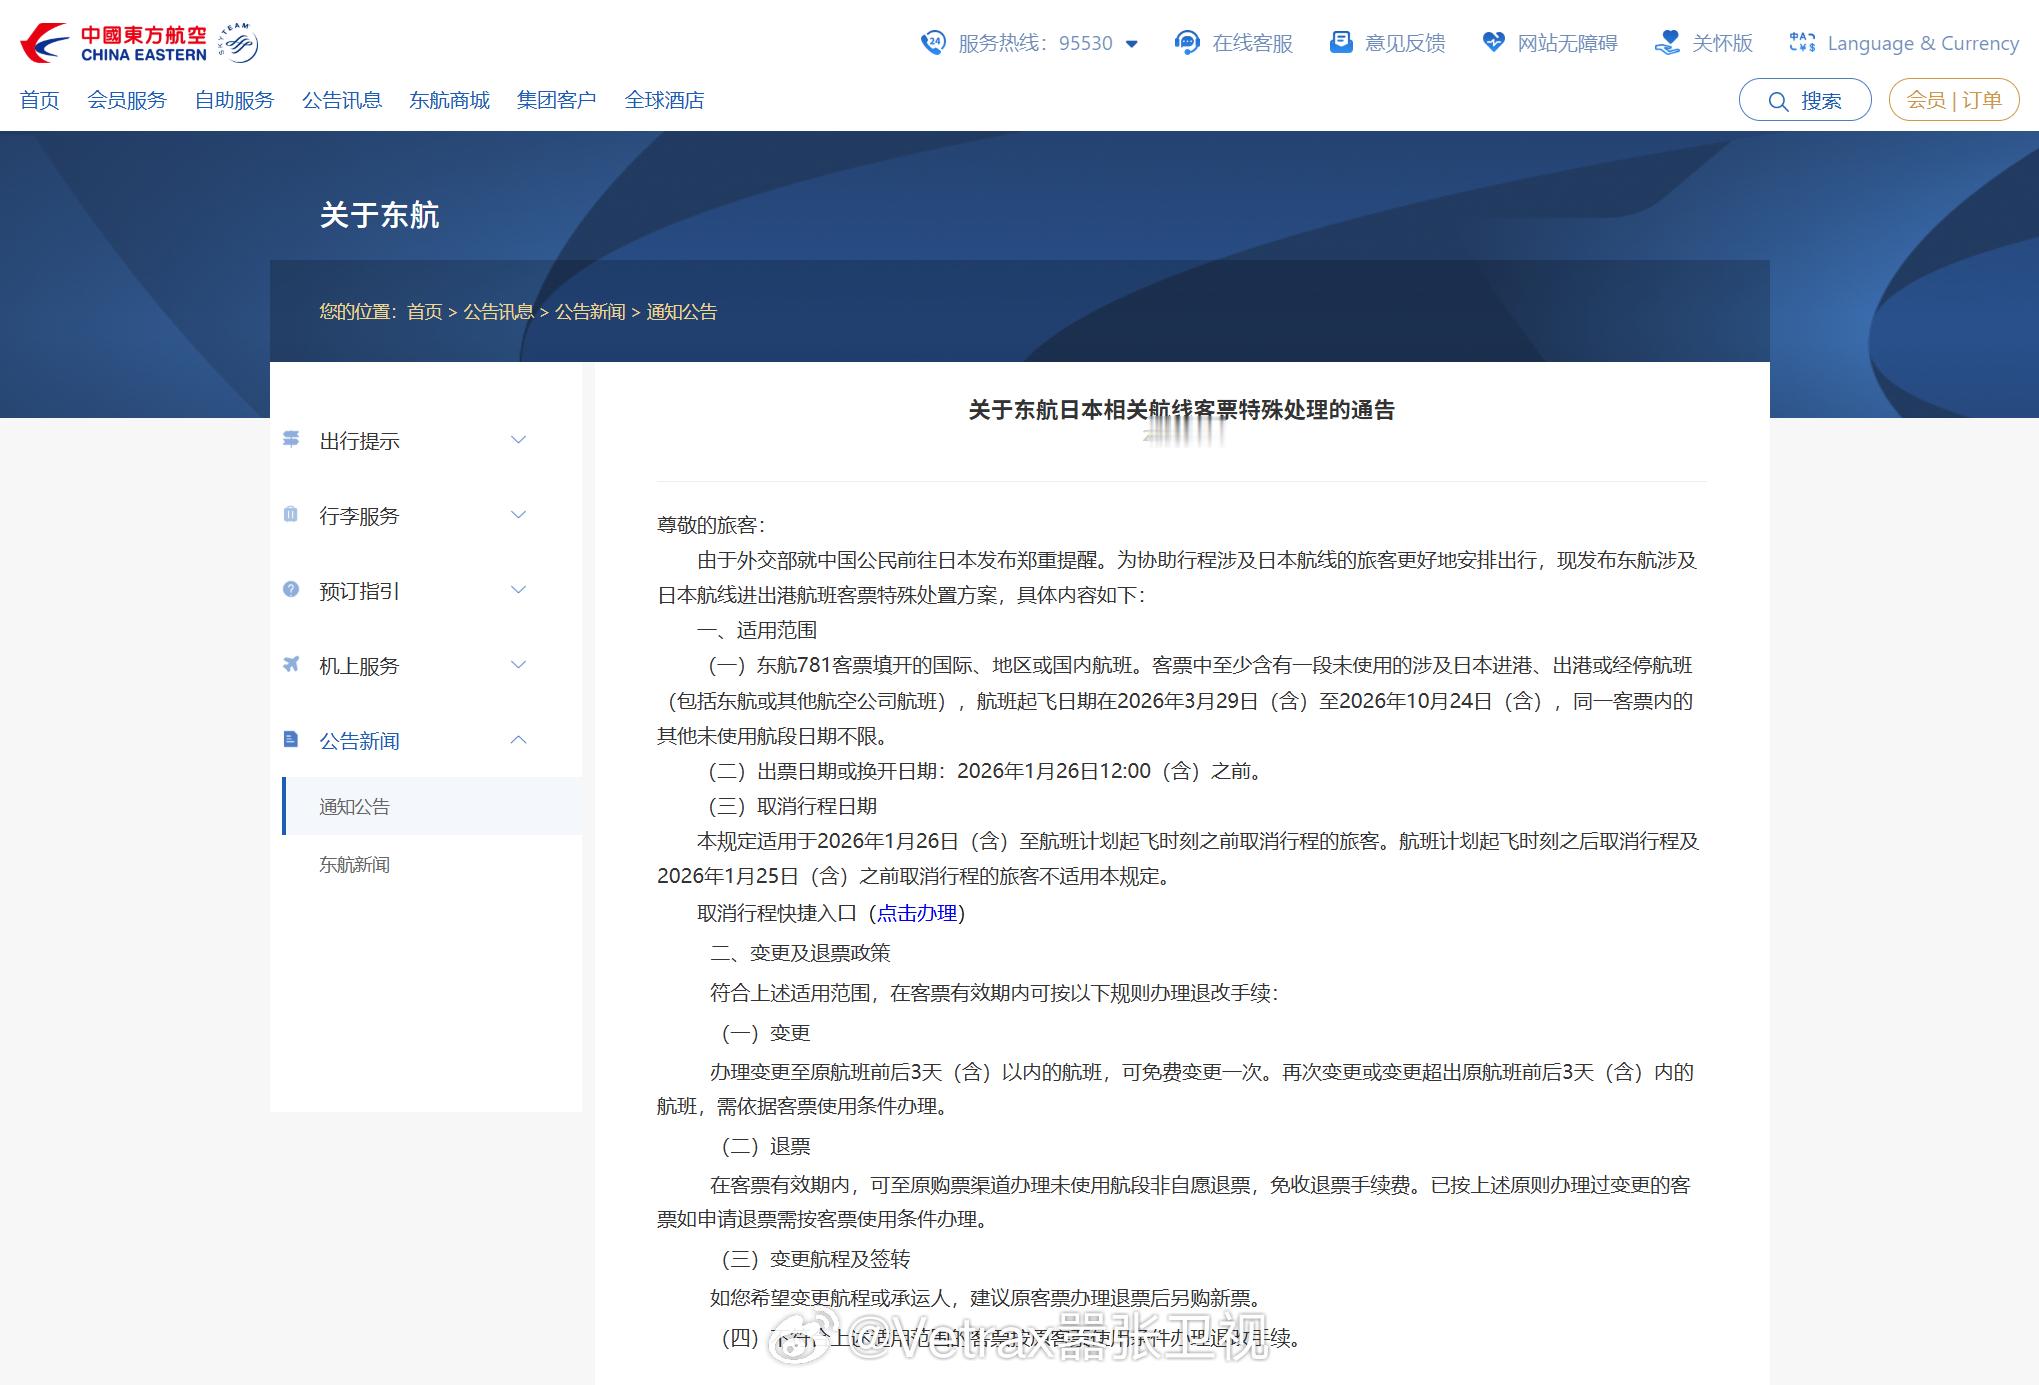Click the magnifier icon in search button
The height and width of the screenshot is (1385, 2039).
point(1778,101)
